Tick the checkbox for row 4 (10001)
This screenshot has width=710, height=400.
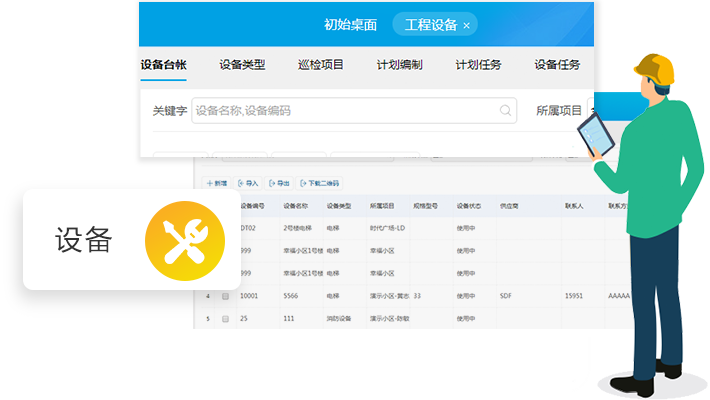[226, 297]
